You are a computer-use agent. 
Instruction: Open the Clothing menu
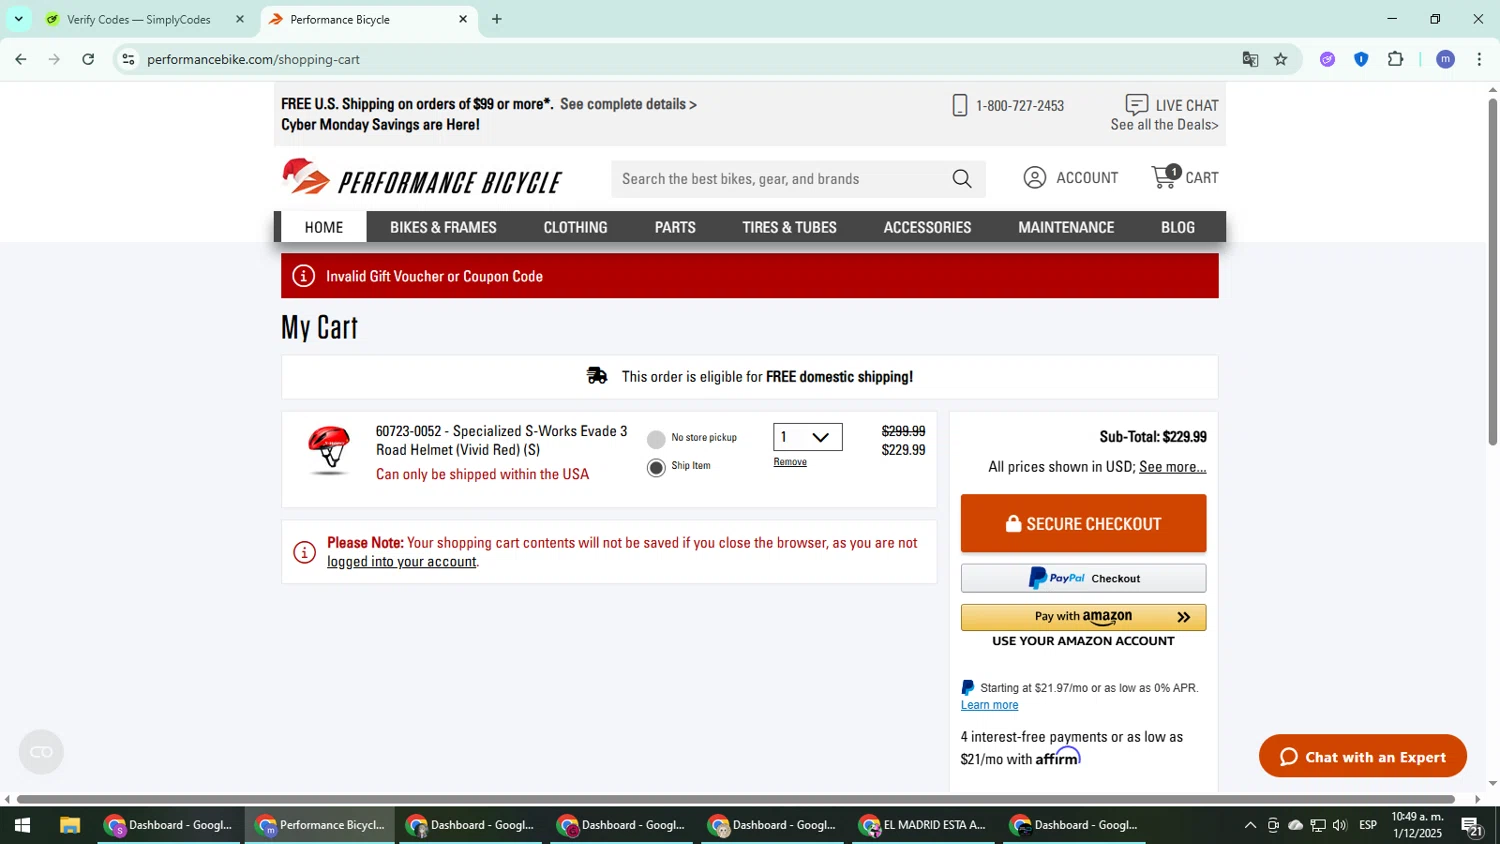[x=575, y=227]
